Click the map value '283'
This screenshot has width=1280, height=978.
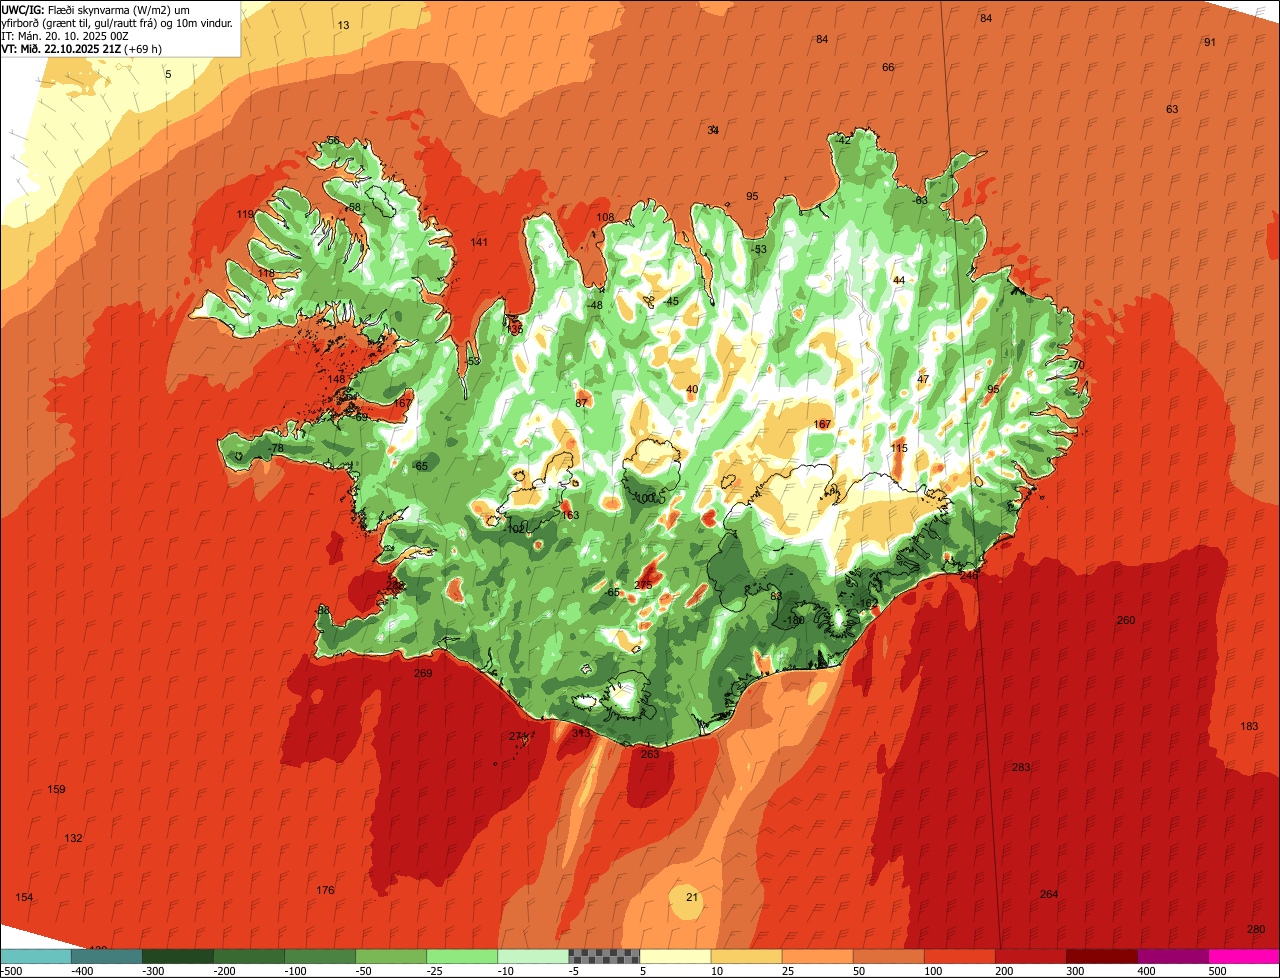click(x=1021, y=767)
